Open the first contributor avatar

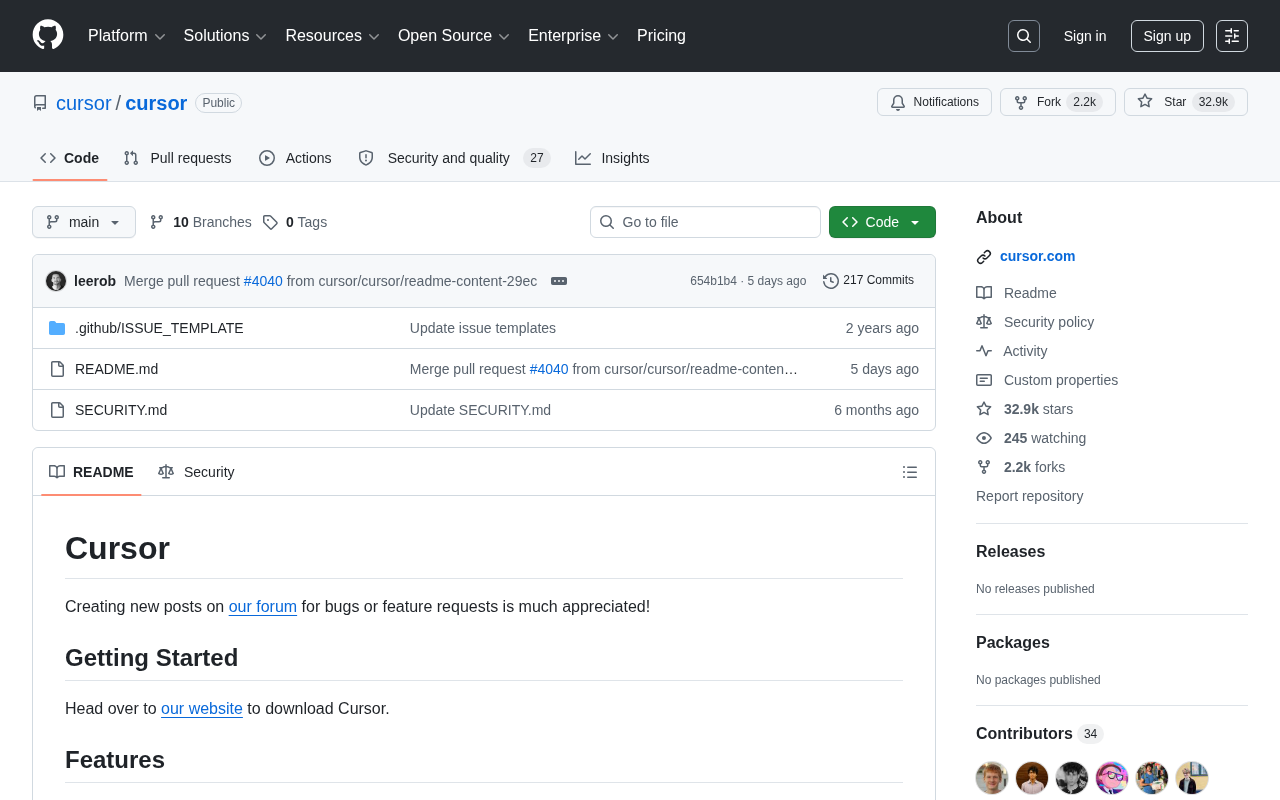[x=992, y=778]
